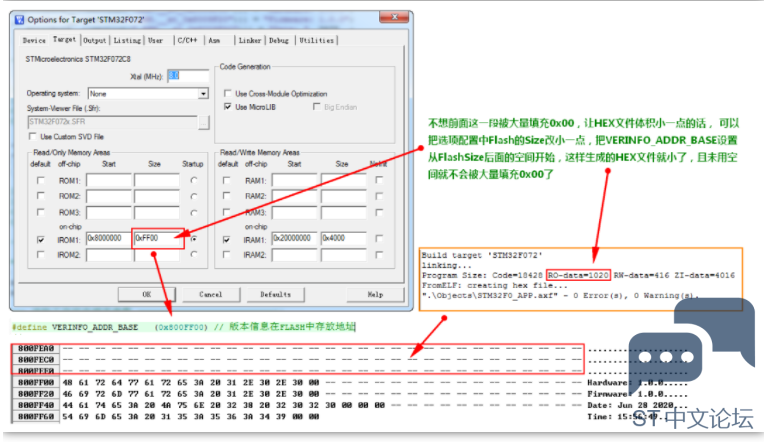
Task: Click the IROM1 Start field 0x8000000
Action: coord(108,238)
